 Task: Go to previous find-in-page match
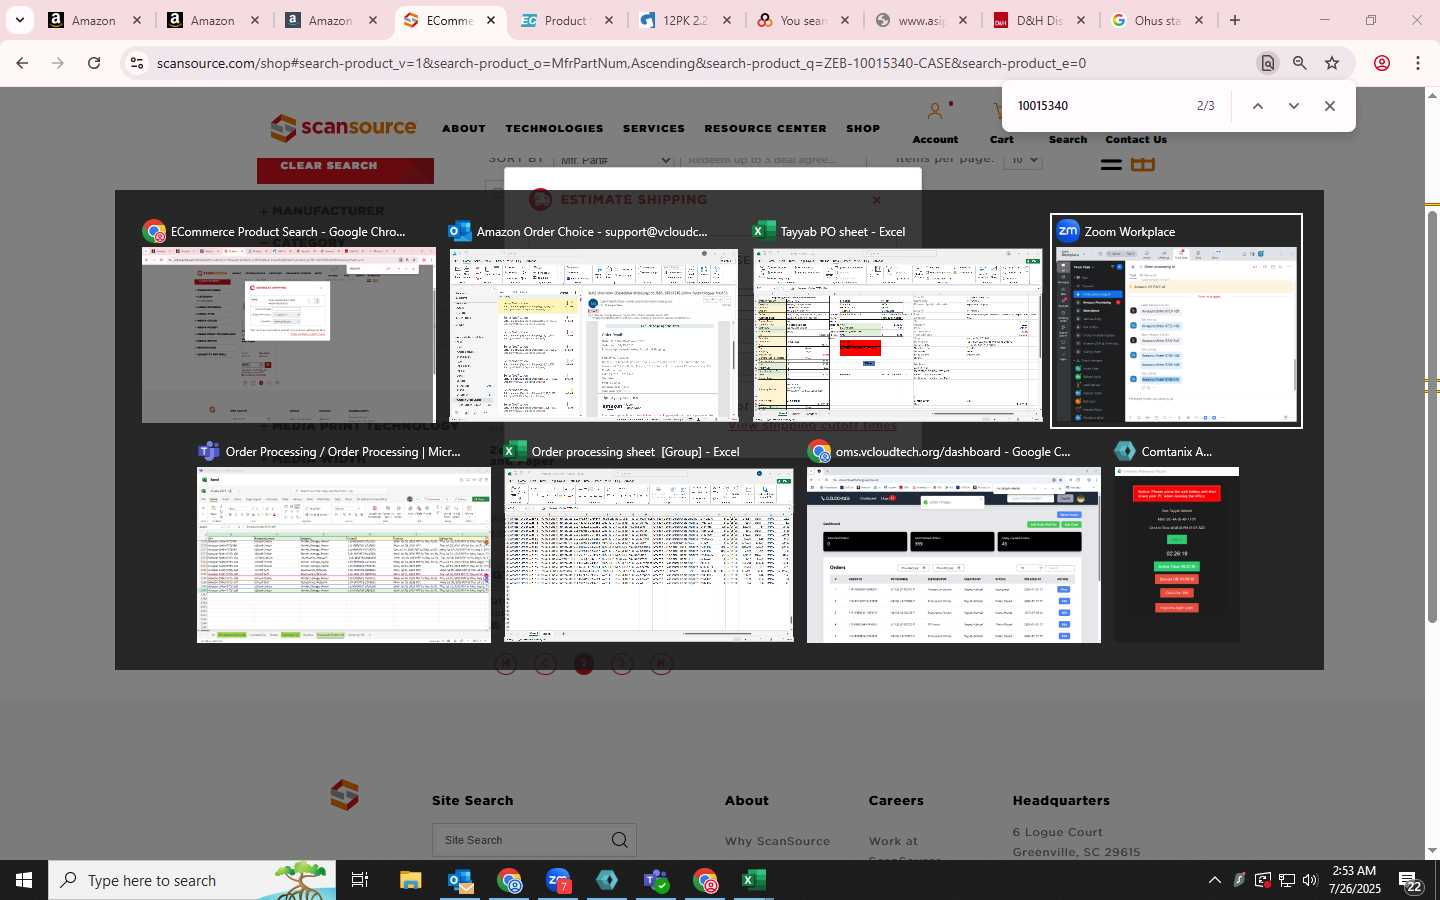point(1258,106)
